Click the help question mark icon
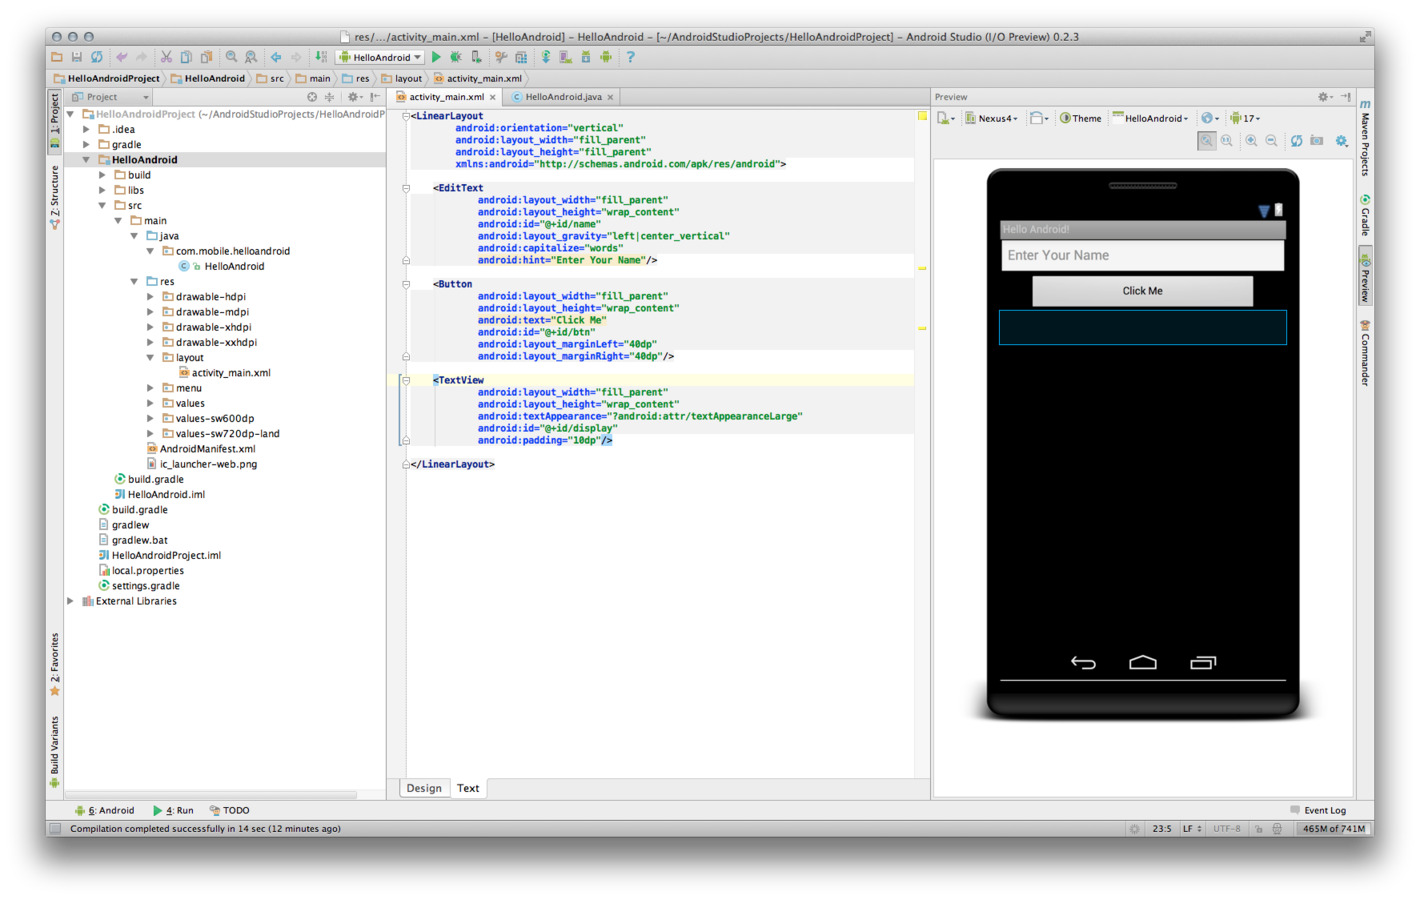 point(630,57)
